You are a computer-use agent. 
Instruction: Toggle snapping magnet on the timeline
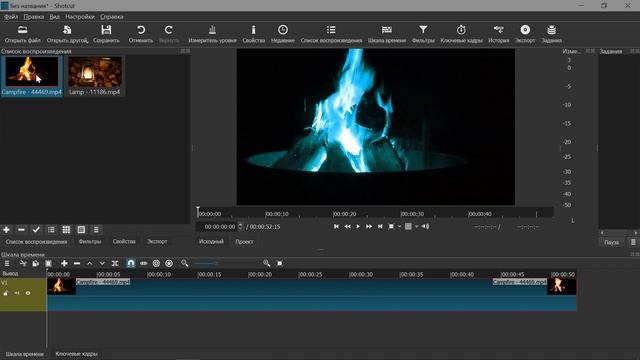[x=131, y=264]
